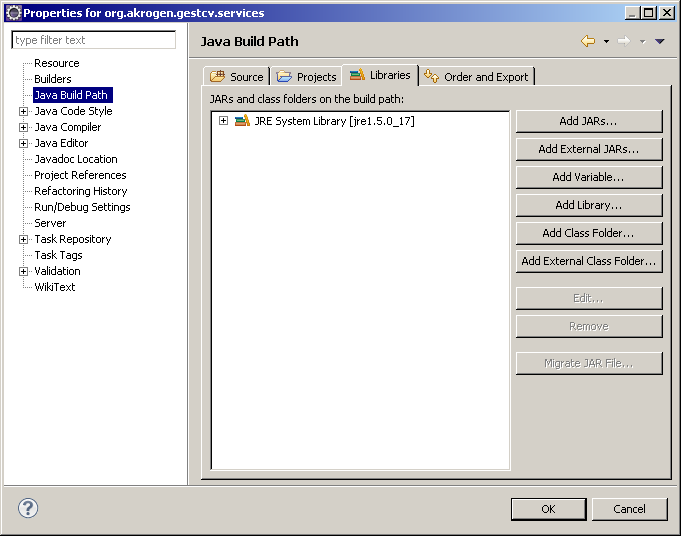This screenshot has height=536, width=681.
Task: Expand the JRE System Library node
Action: [224, 121]
